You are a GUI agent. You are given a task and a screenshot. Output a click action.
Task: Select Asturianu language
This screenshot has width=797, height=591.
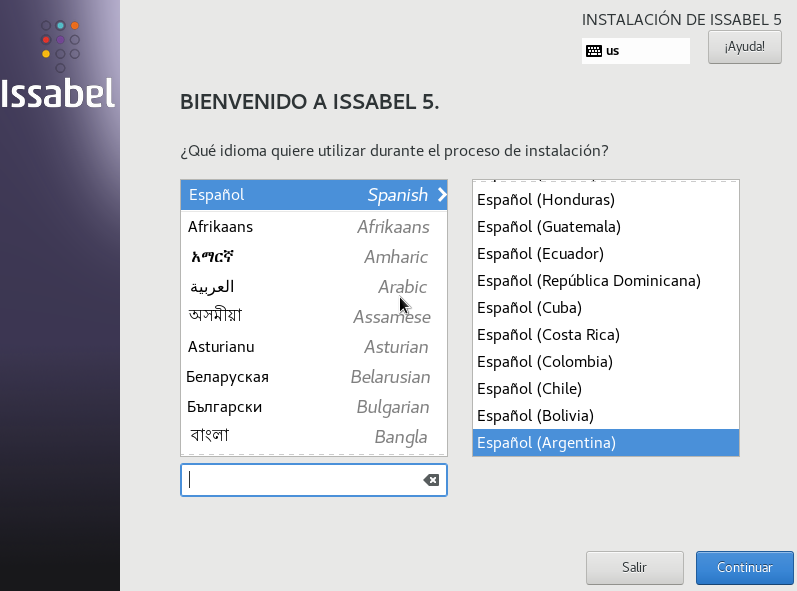(x=313, y=347)
